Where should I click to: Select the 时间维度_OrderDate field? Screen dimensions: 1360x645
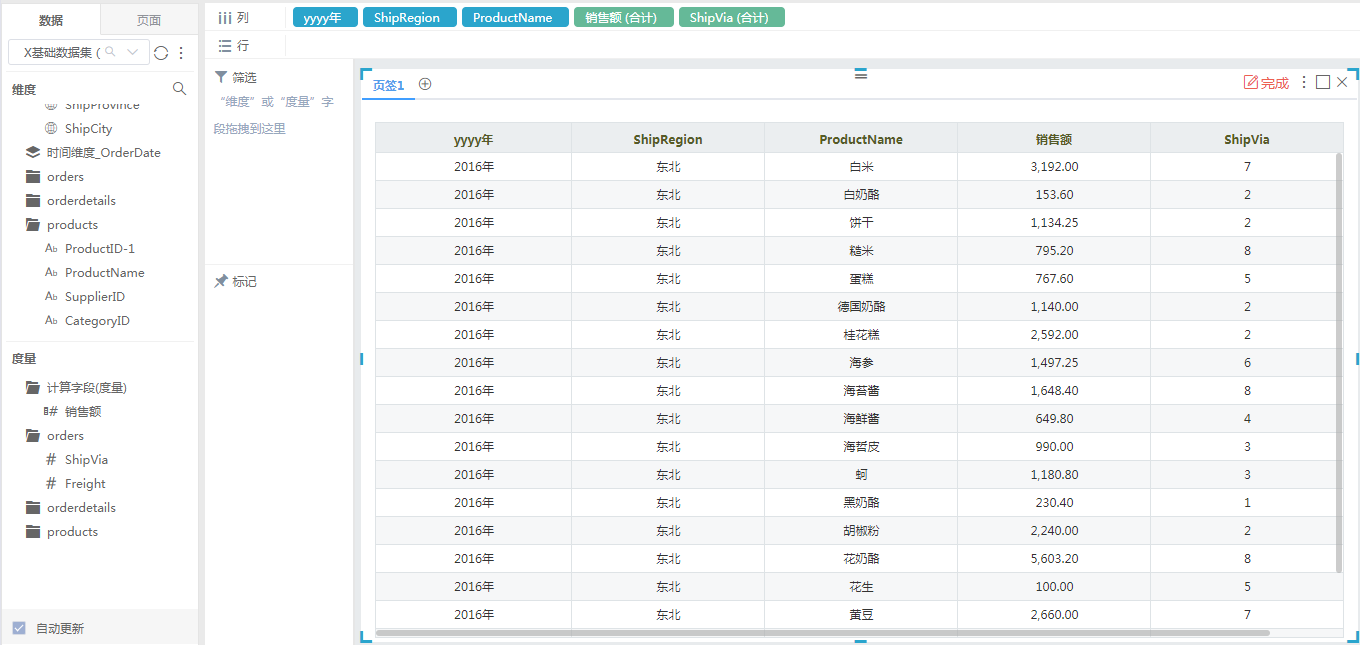pos(104,153)
